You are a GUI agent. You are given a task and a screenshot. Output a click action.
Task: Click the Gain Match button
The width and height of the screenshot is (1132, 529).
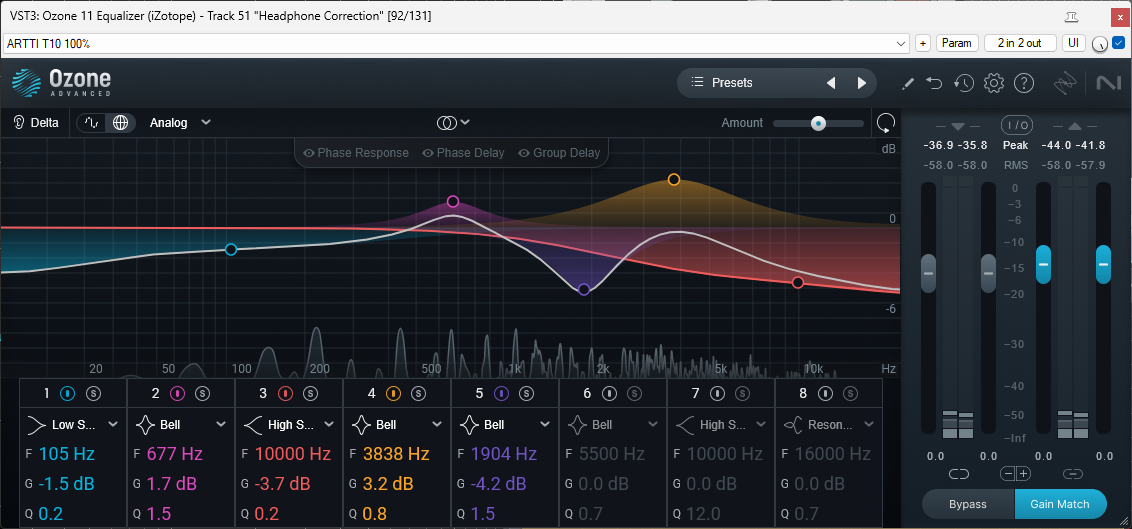click(x=1060, y=504)
